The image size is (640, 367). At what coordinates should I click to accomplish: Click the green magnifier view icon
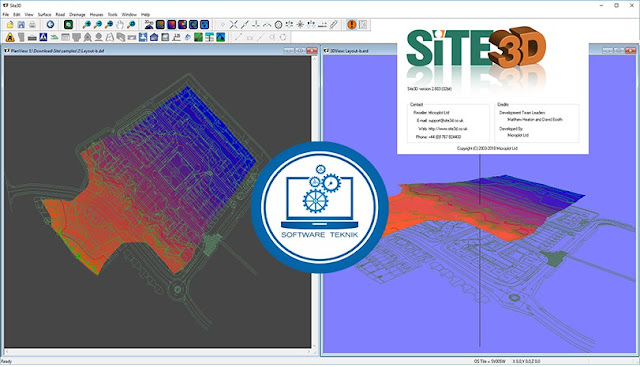click(69, 24)
